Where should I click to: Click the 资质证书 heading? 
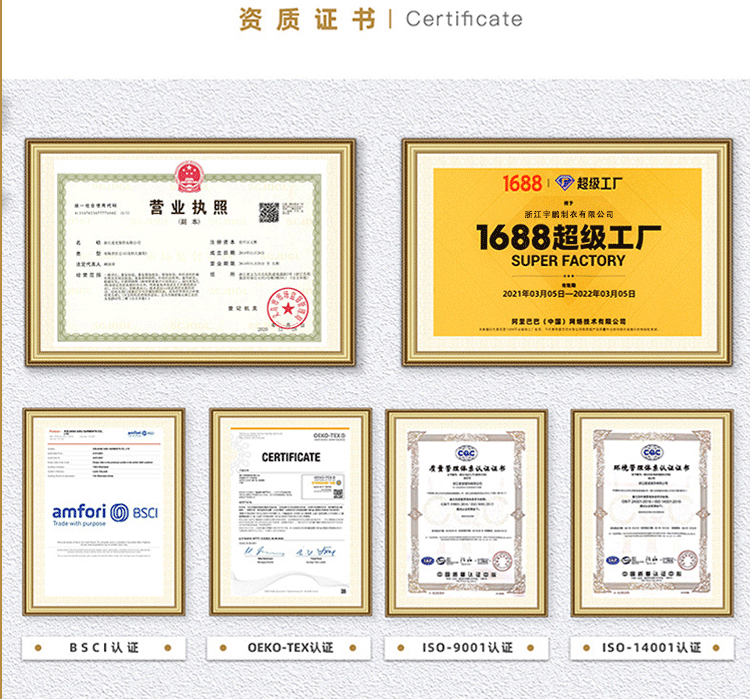click(307, 20)
